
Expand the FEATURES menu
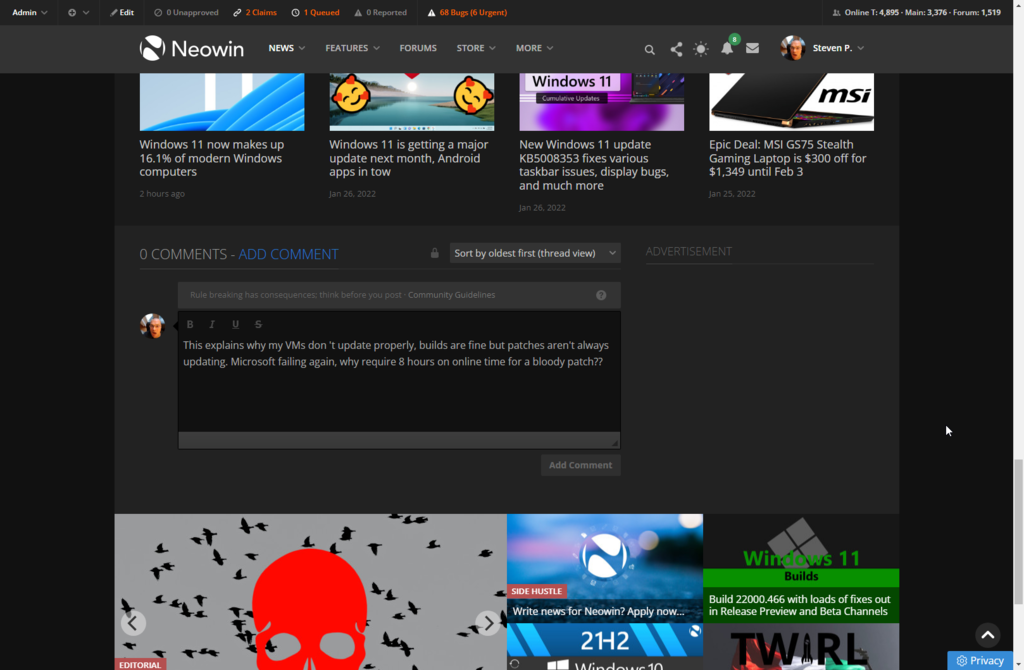click(353, 48)
